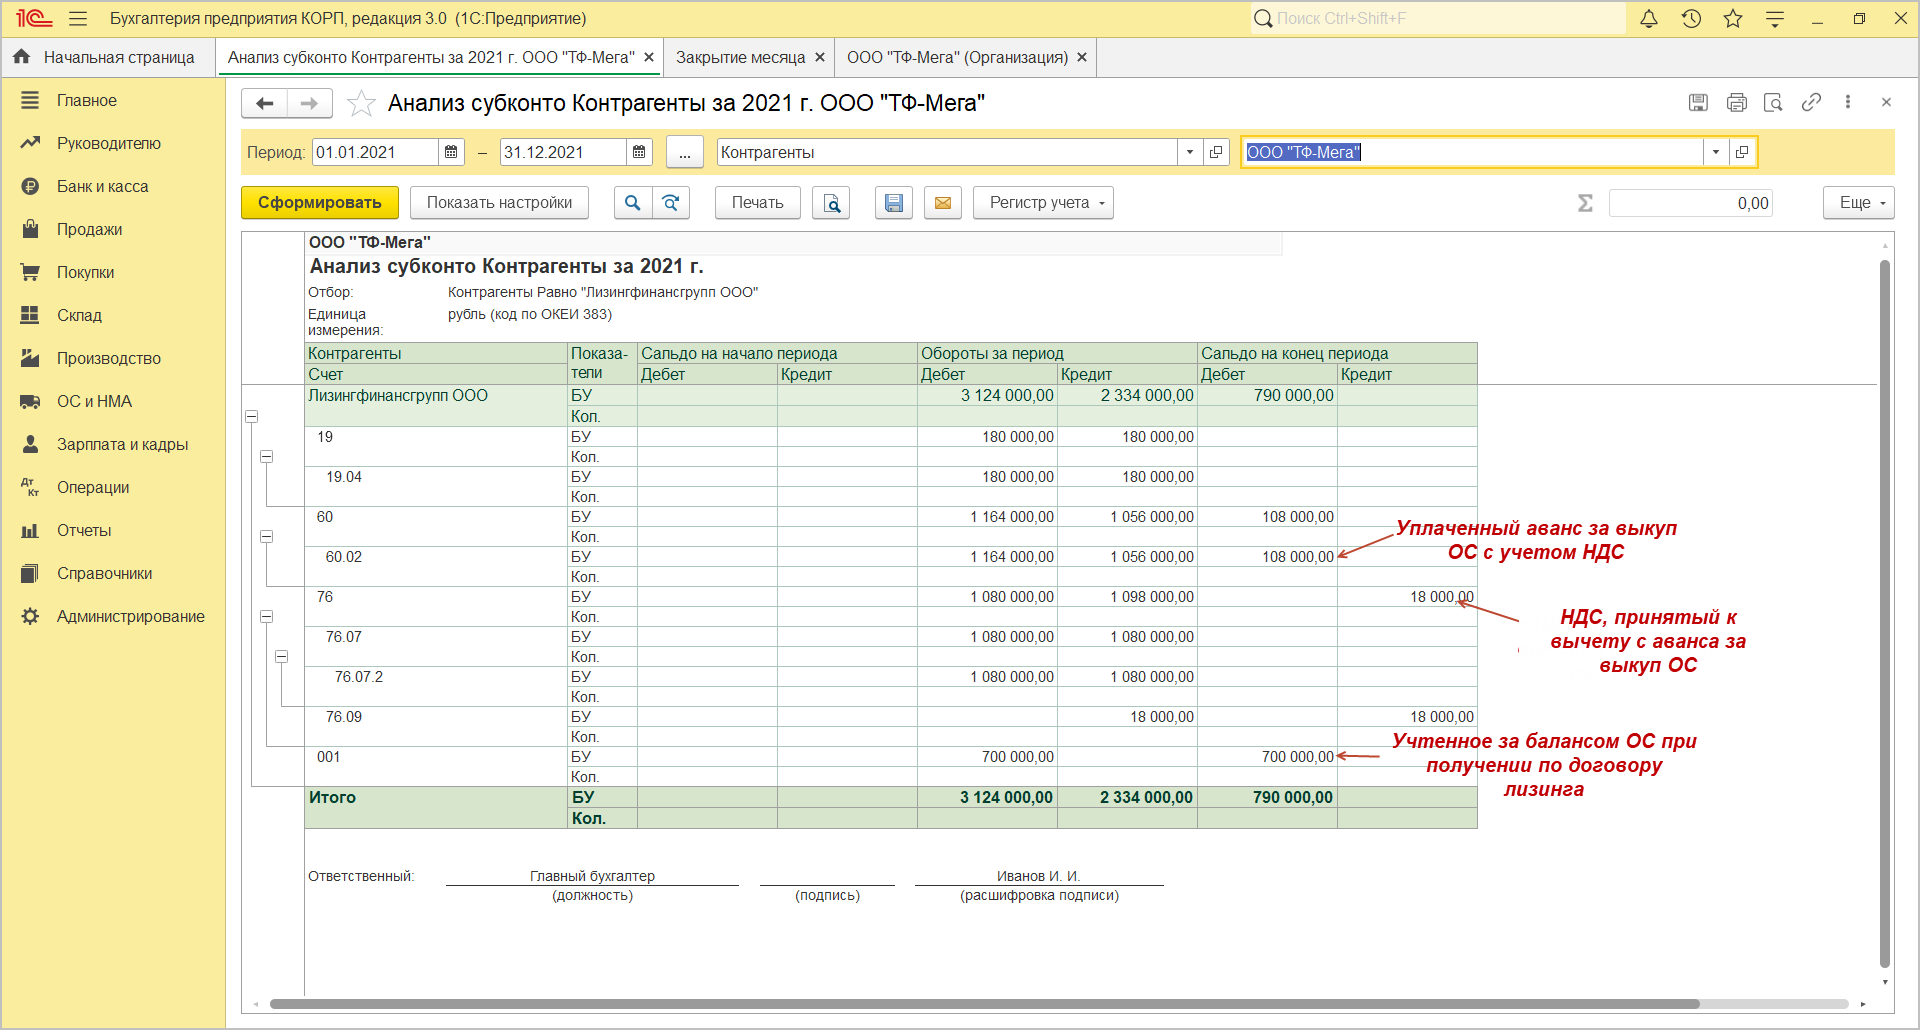Open Регистр учета dropdown button

tap(1043, 203)
